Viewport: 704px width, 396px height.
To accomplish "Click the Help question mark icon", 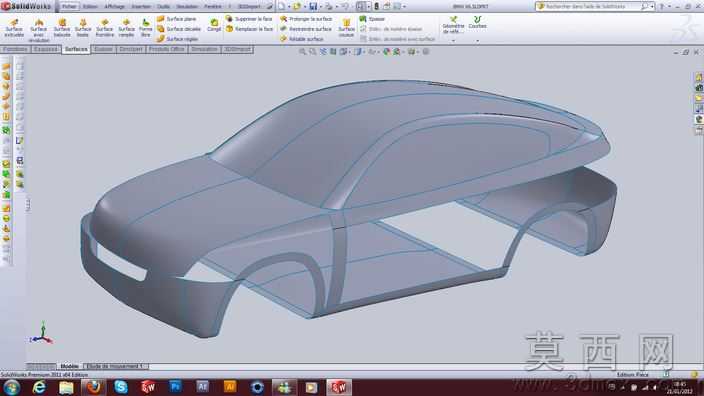I will tap(661, 6).
